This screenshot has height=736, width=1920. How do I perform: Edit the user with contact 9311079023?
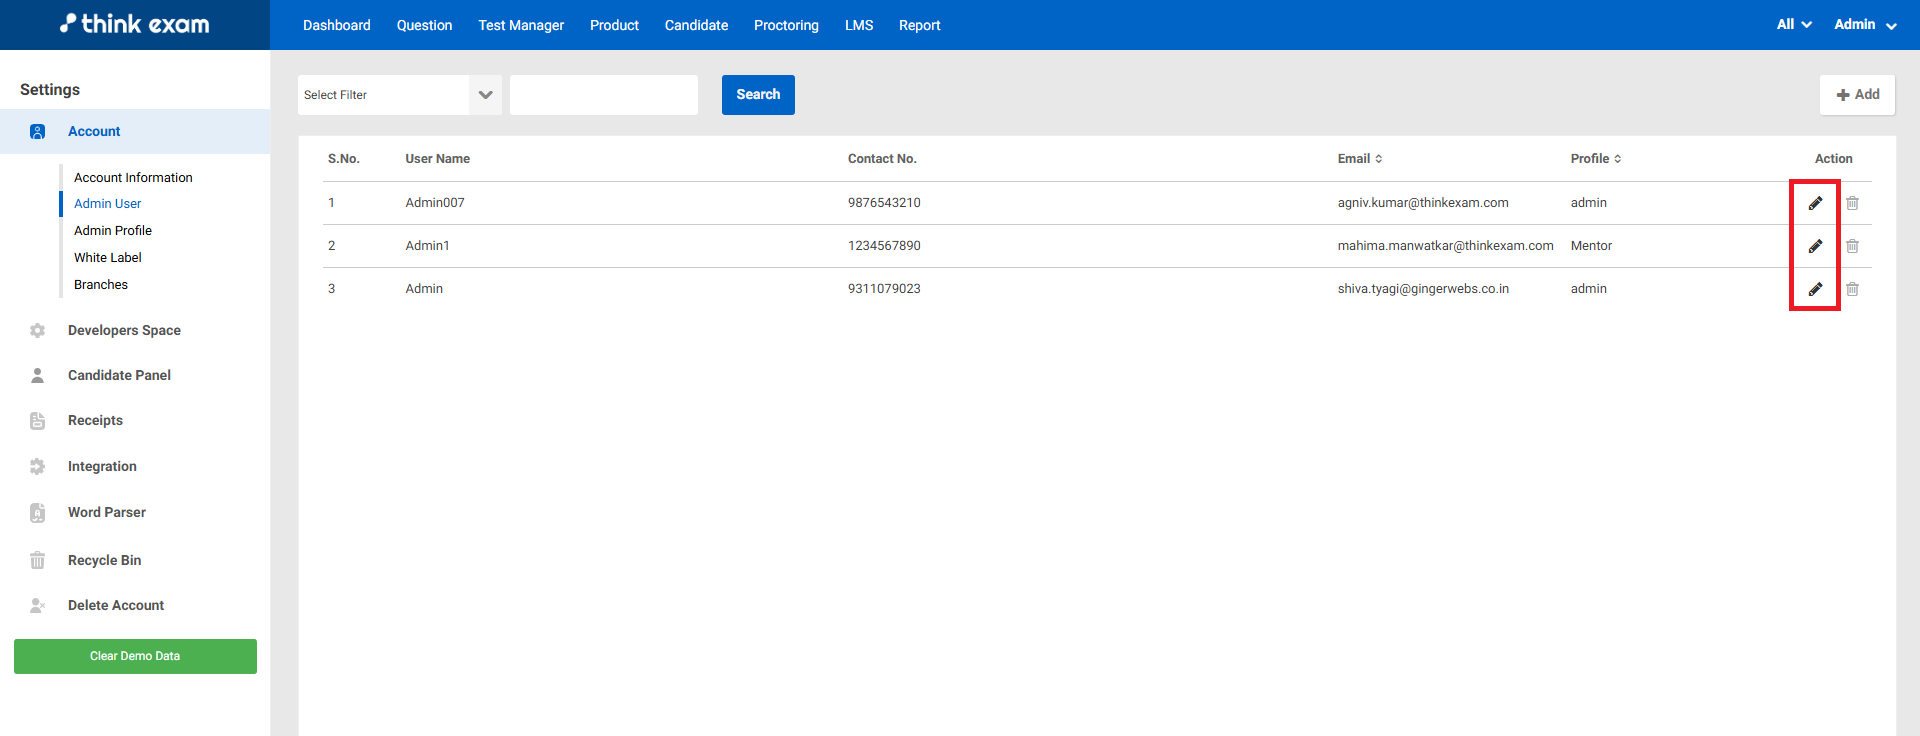pyautogui.click(x=1815, y=289)
